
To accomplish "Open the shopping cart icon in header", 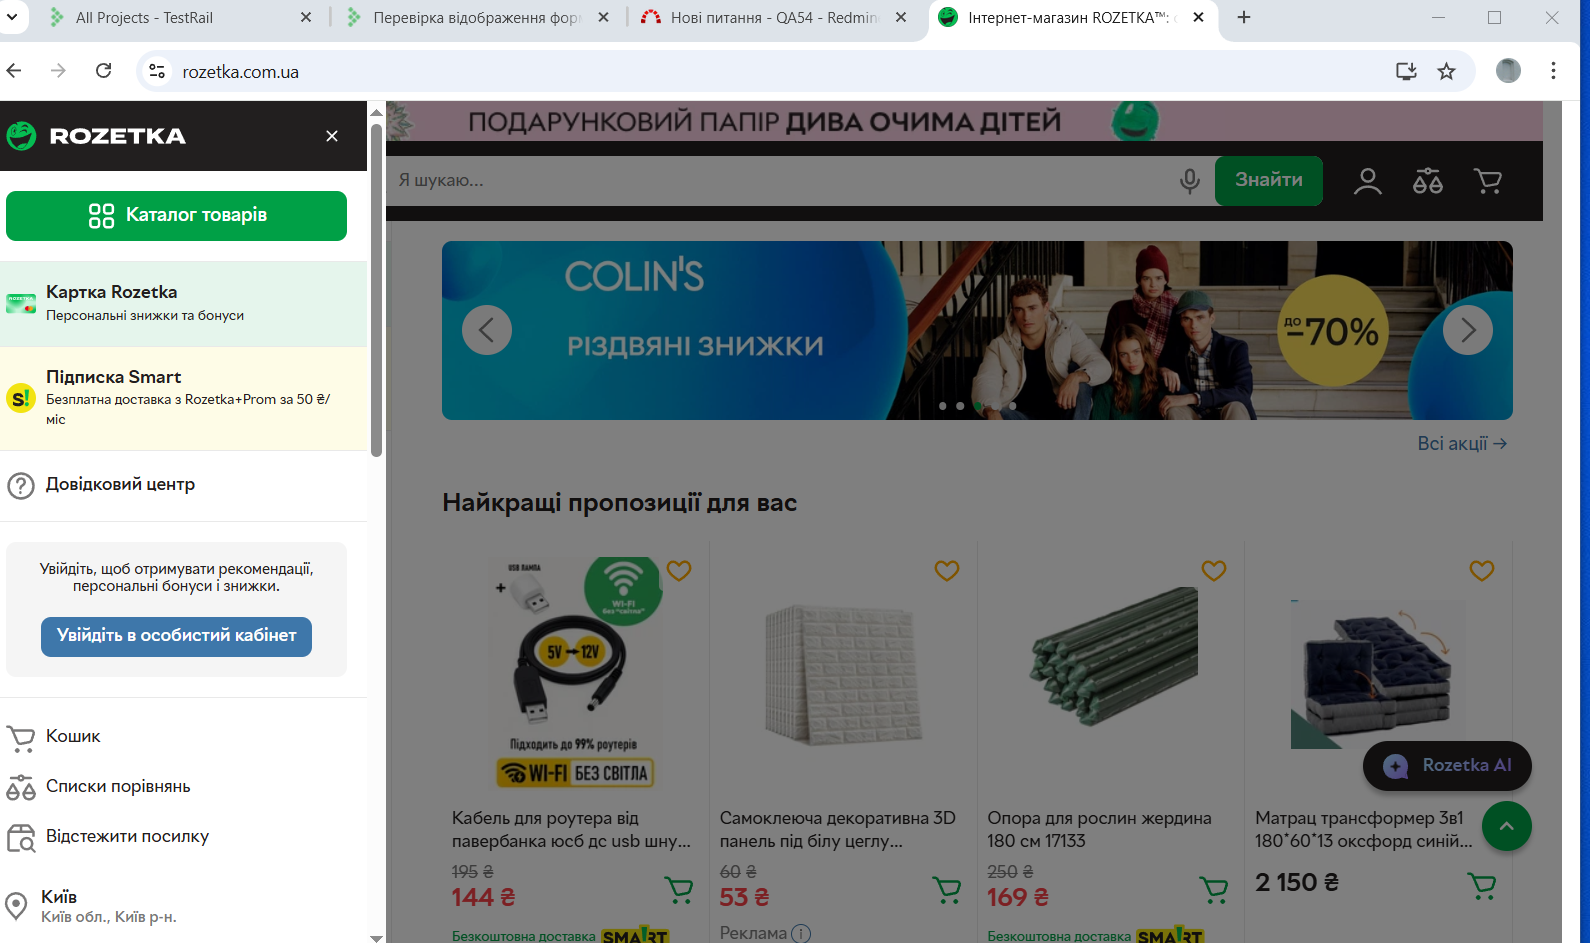I will coord(1487,181).
